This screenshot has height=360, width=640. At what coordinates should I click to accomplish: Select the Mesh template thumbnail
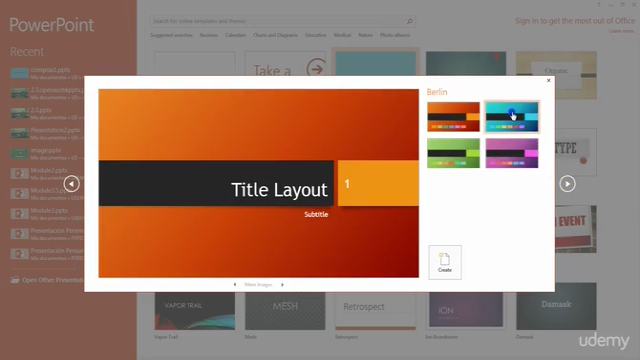click(285, 311)
